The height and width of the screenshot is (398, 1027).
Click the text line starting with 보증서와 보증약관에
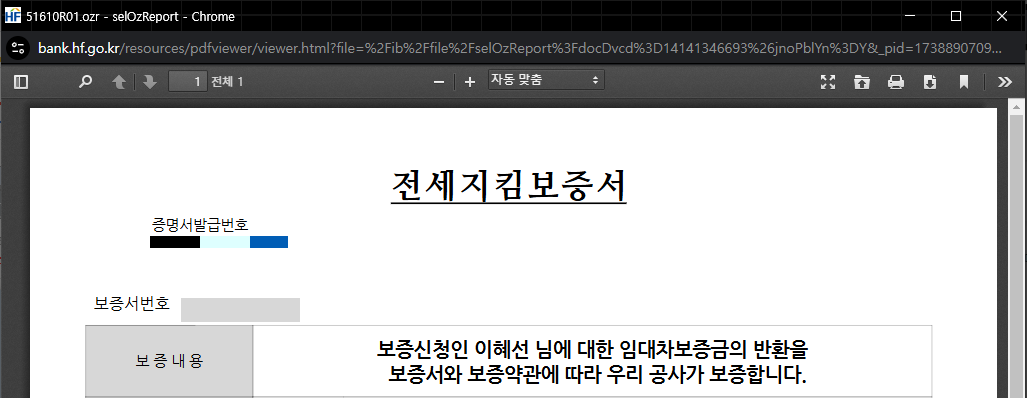pyautogui.click(x=597, y=376)
